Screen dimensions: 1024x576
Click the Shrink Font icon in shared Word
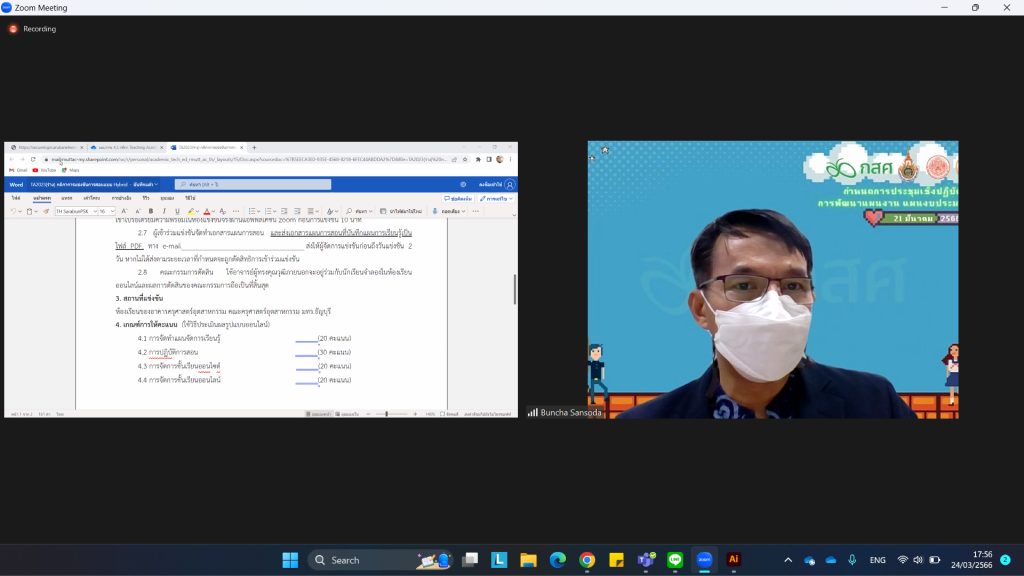point(137,212)
